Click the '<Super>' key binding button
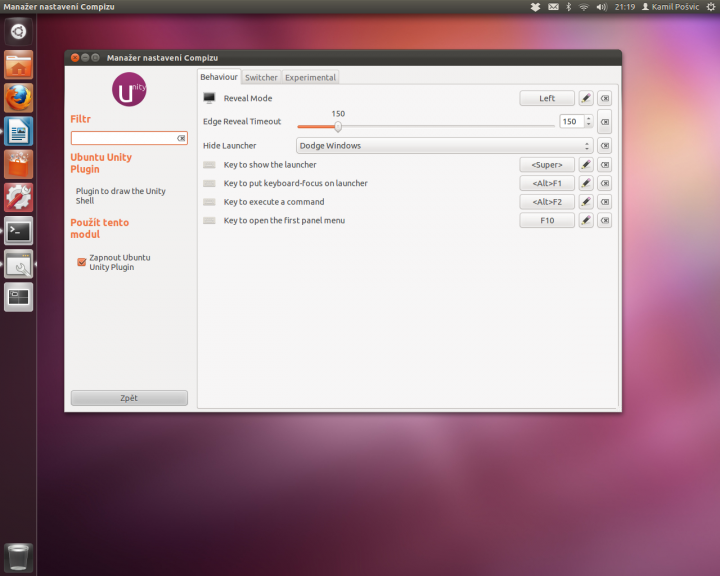 (x=547, y=164)
